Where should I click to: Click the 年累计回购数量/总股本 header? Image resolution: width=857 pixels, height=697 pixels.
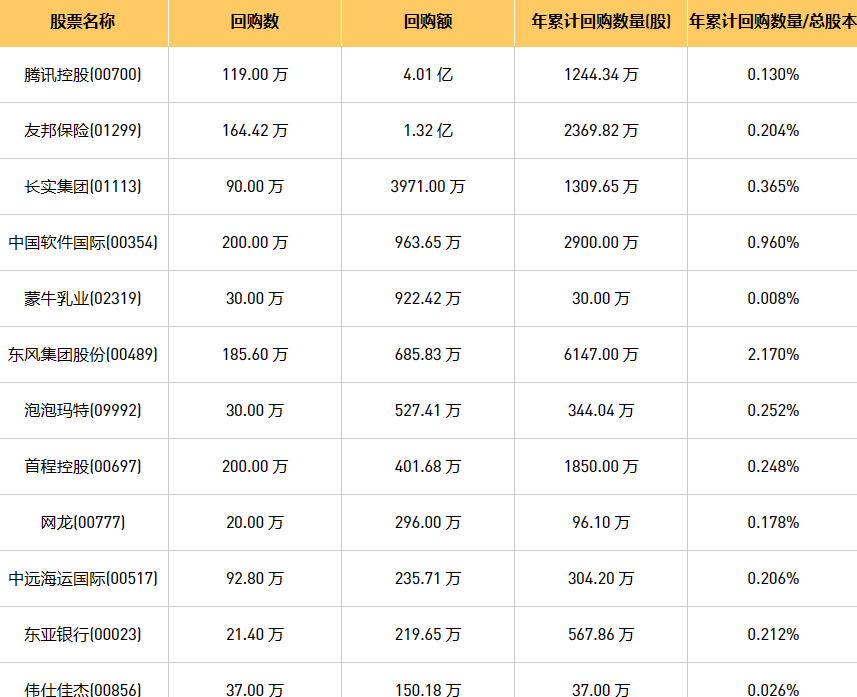[x=772, y=21]
